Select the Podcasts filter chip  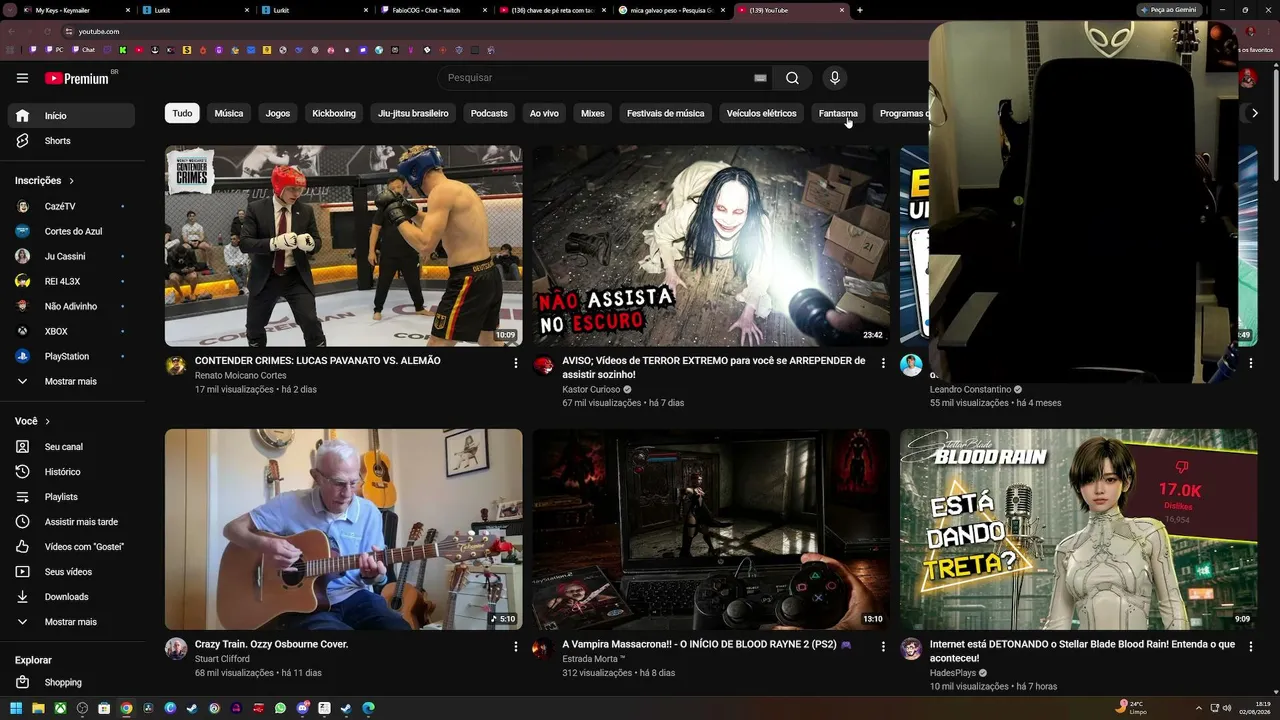489,113
